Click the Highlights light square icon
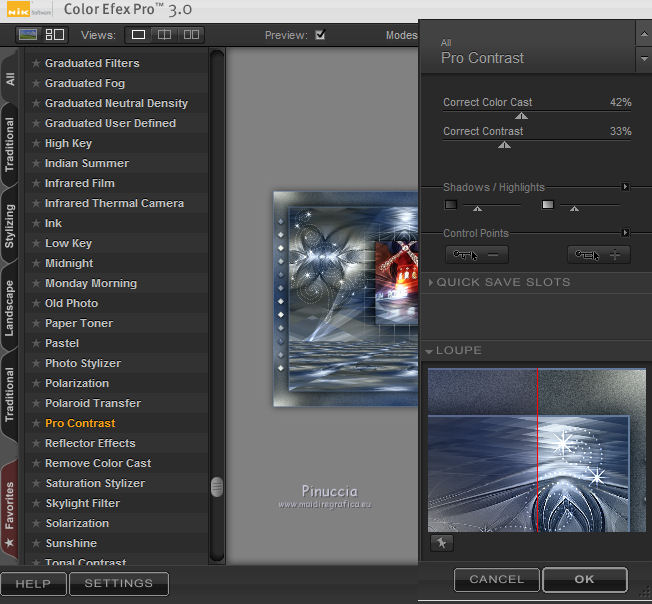 548,205
